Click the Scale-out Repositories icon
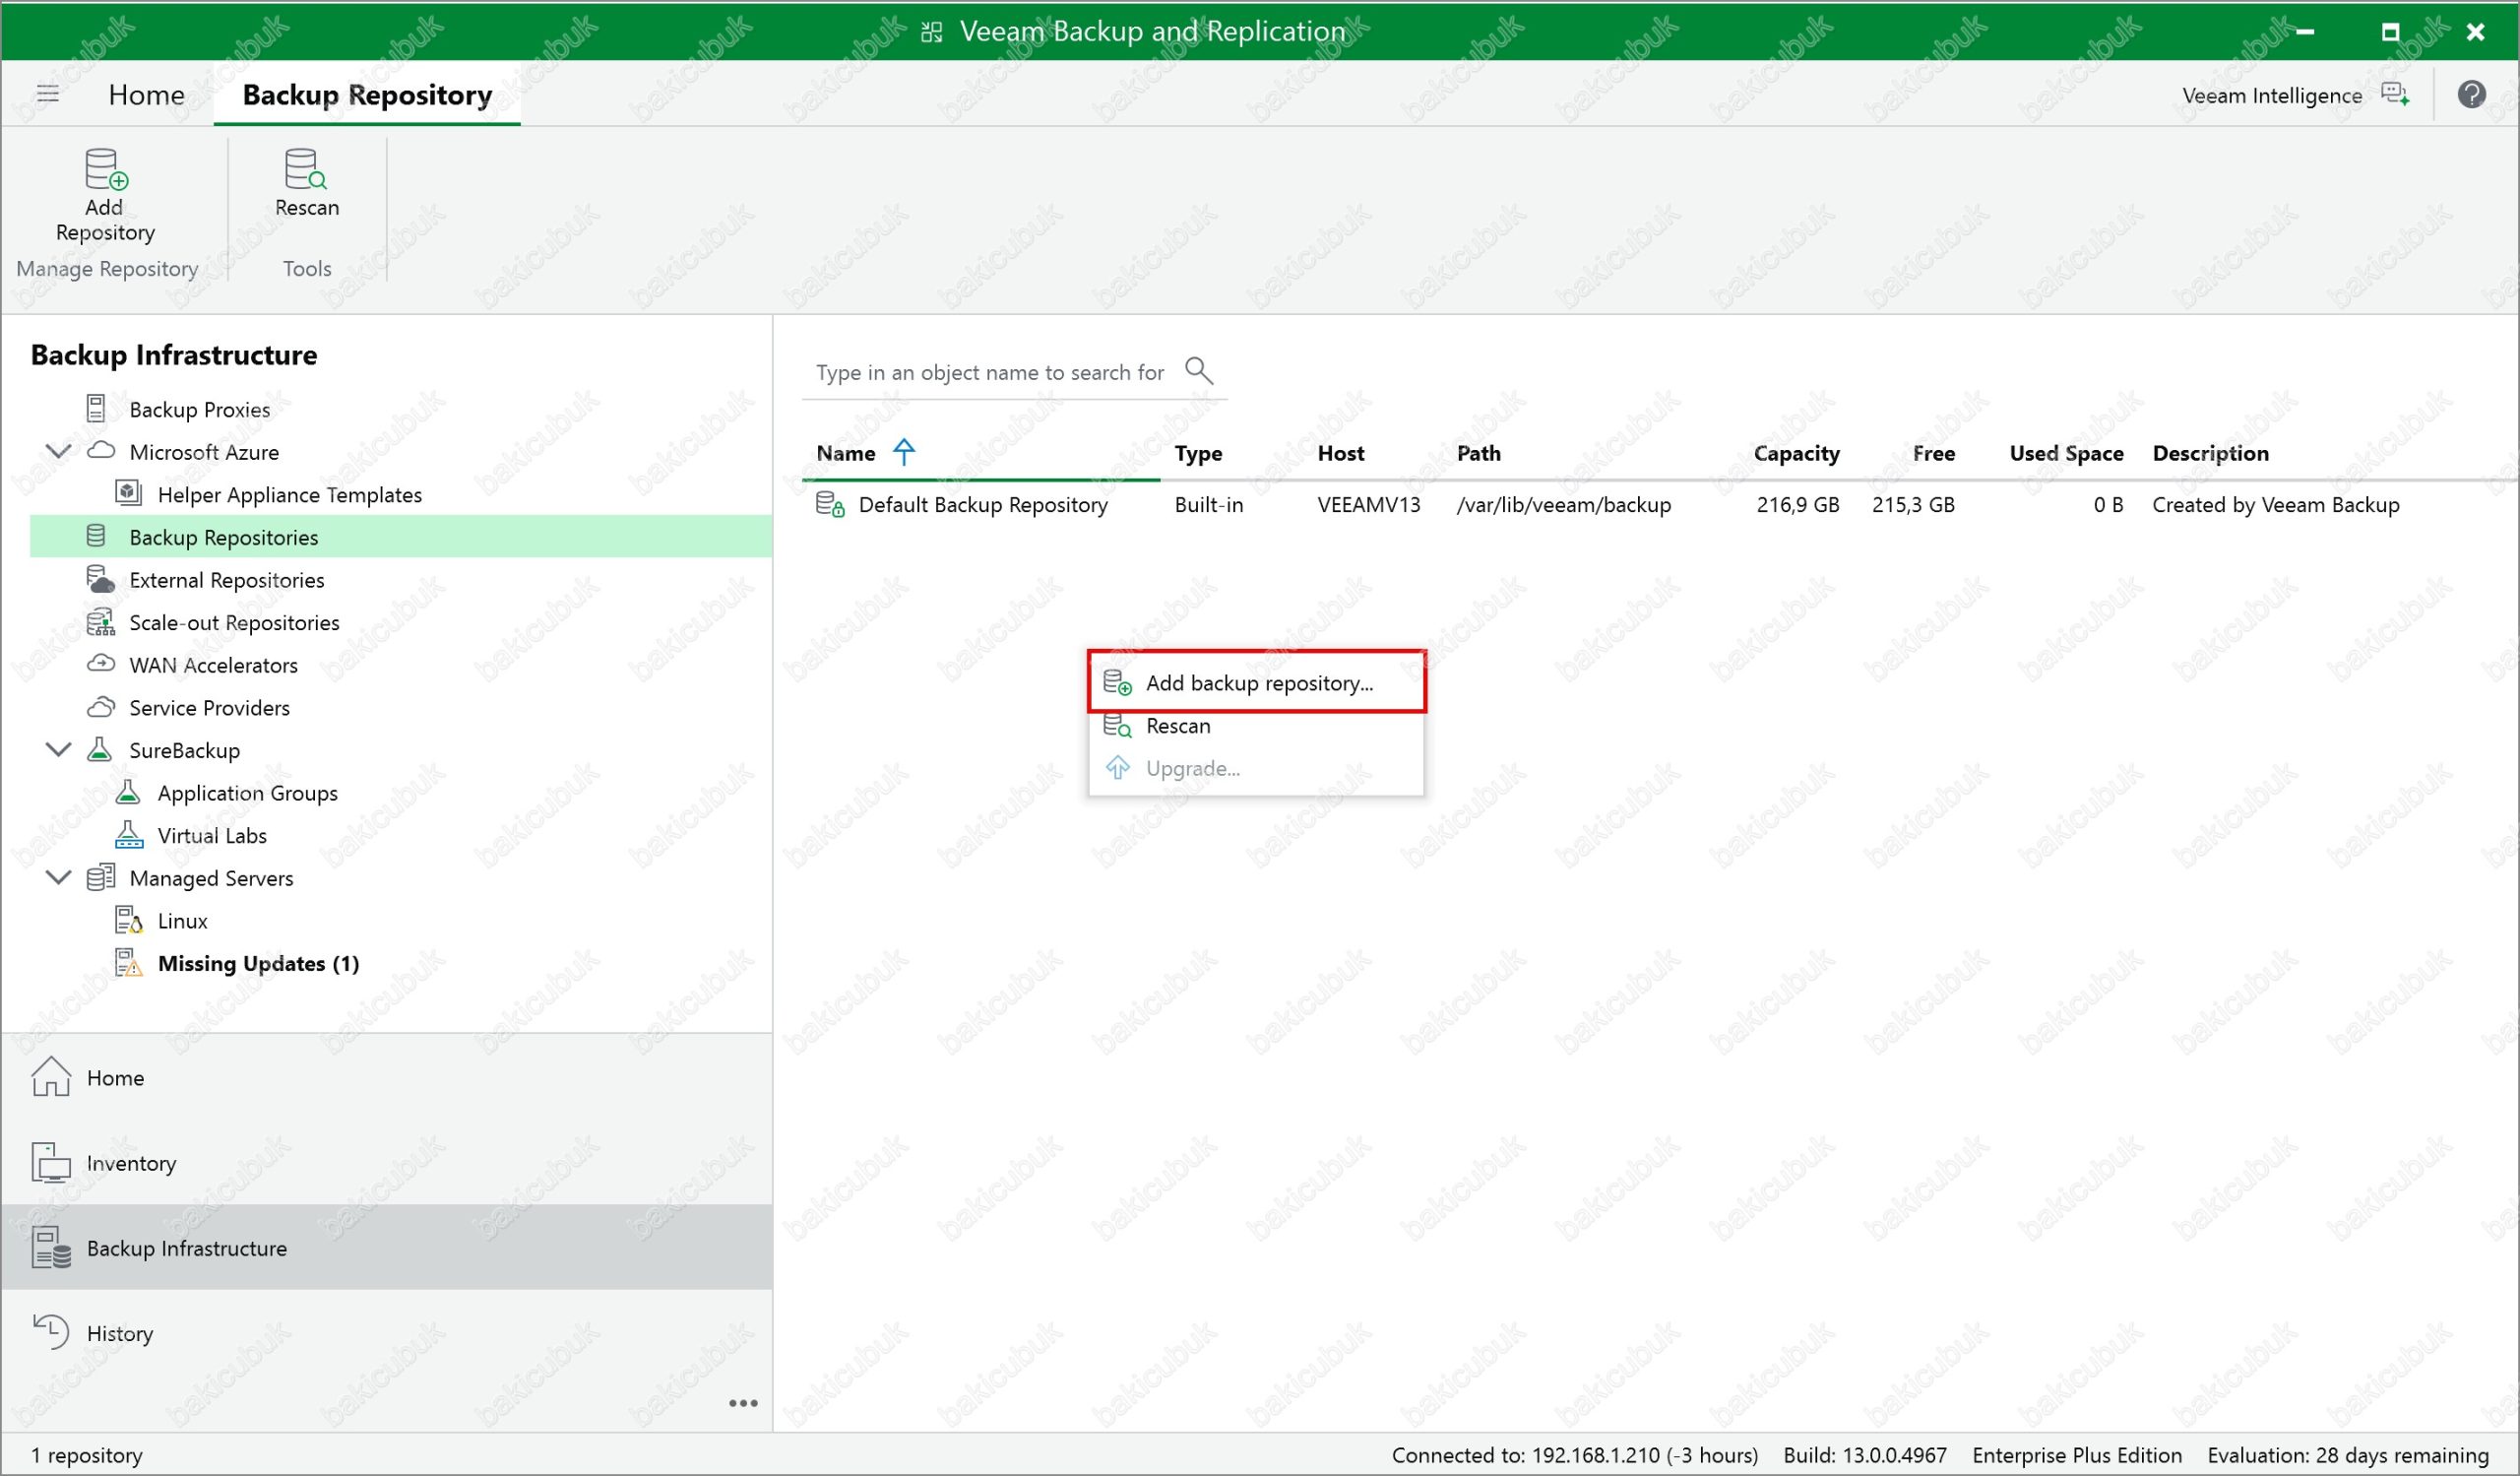The height and width of the screenshot is (1476, 2520). [x=100, y=622]
